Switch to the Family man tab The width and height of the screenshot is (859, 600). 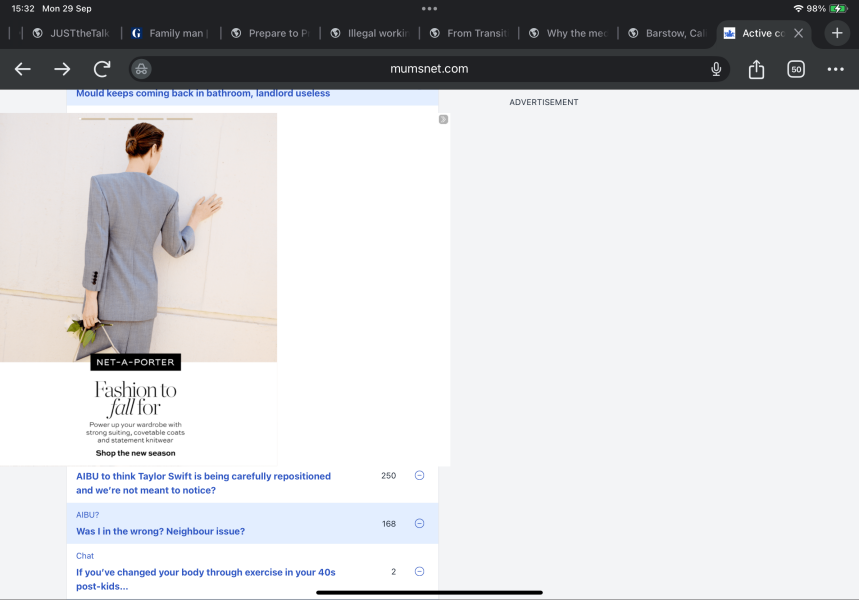[x=170, y=32]
